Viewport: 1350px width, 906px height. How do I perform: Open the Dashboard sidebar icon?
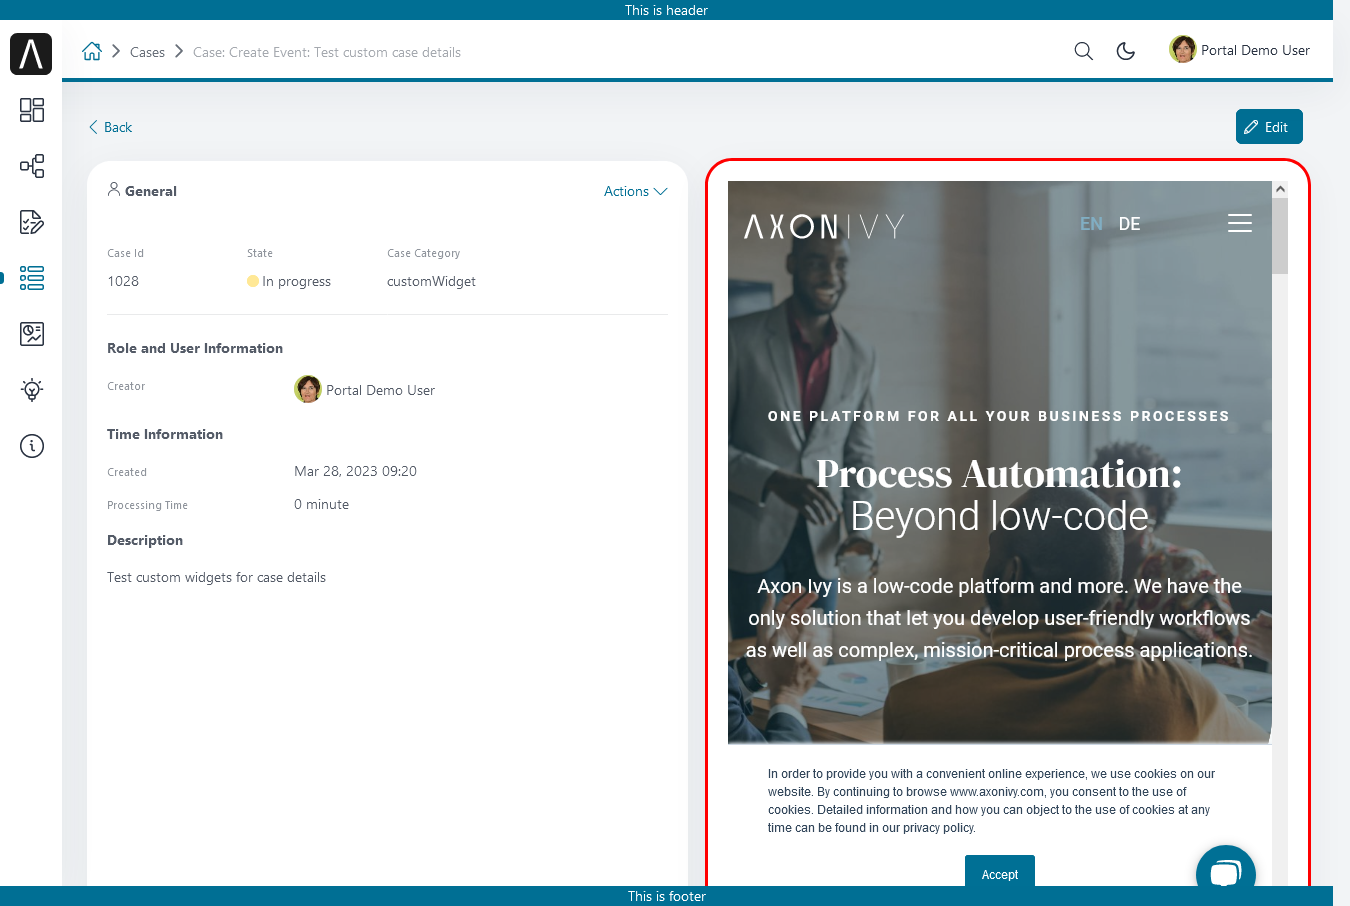[x=32, y=110]
